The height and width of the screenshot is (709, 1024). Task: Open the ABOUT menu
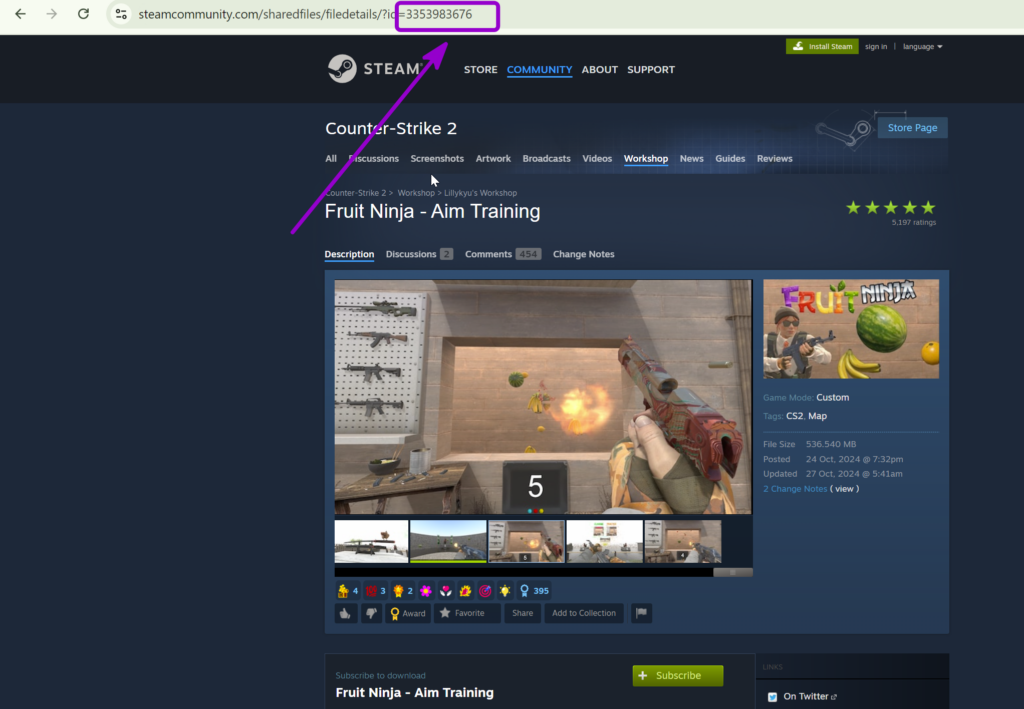tap(600, 69)
